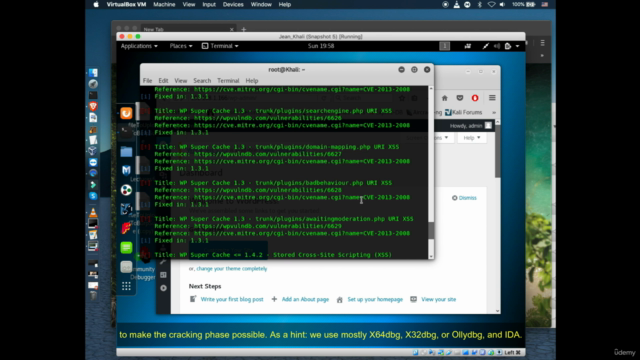Screen dimensions: 640x360
Task: Open the Apple menu
Action: click(96, 4)
